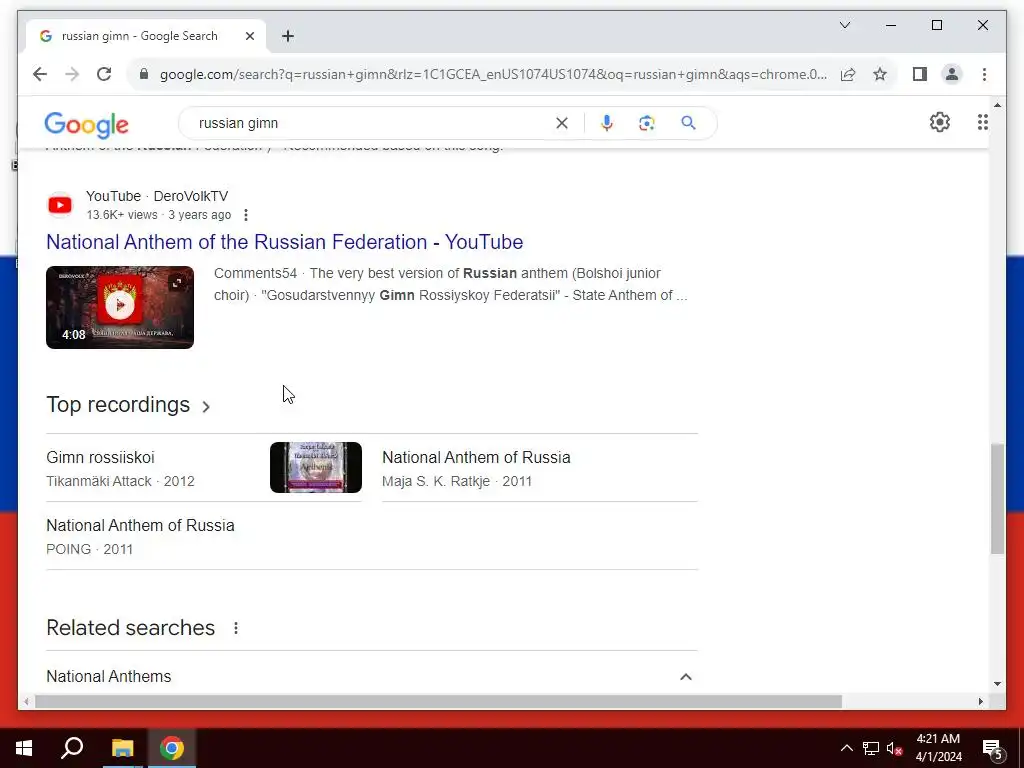Open tab search chevron in title bar
The height and width of the screenshot is (768, 1024).
point(844,25)
